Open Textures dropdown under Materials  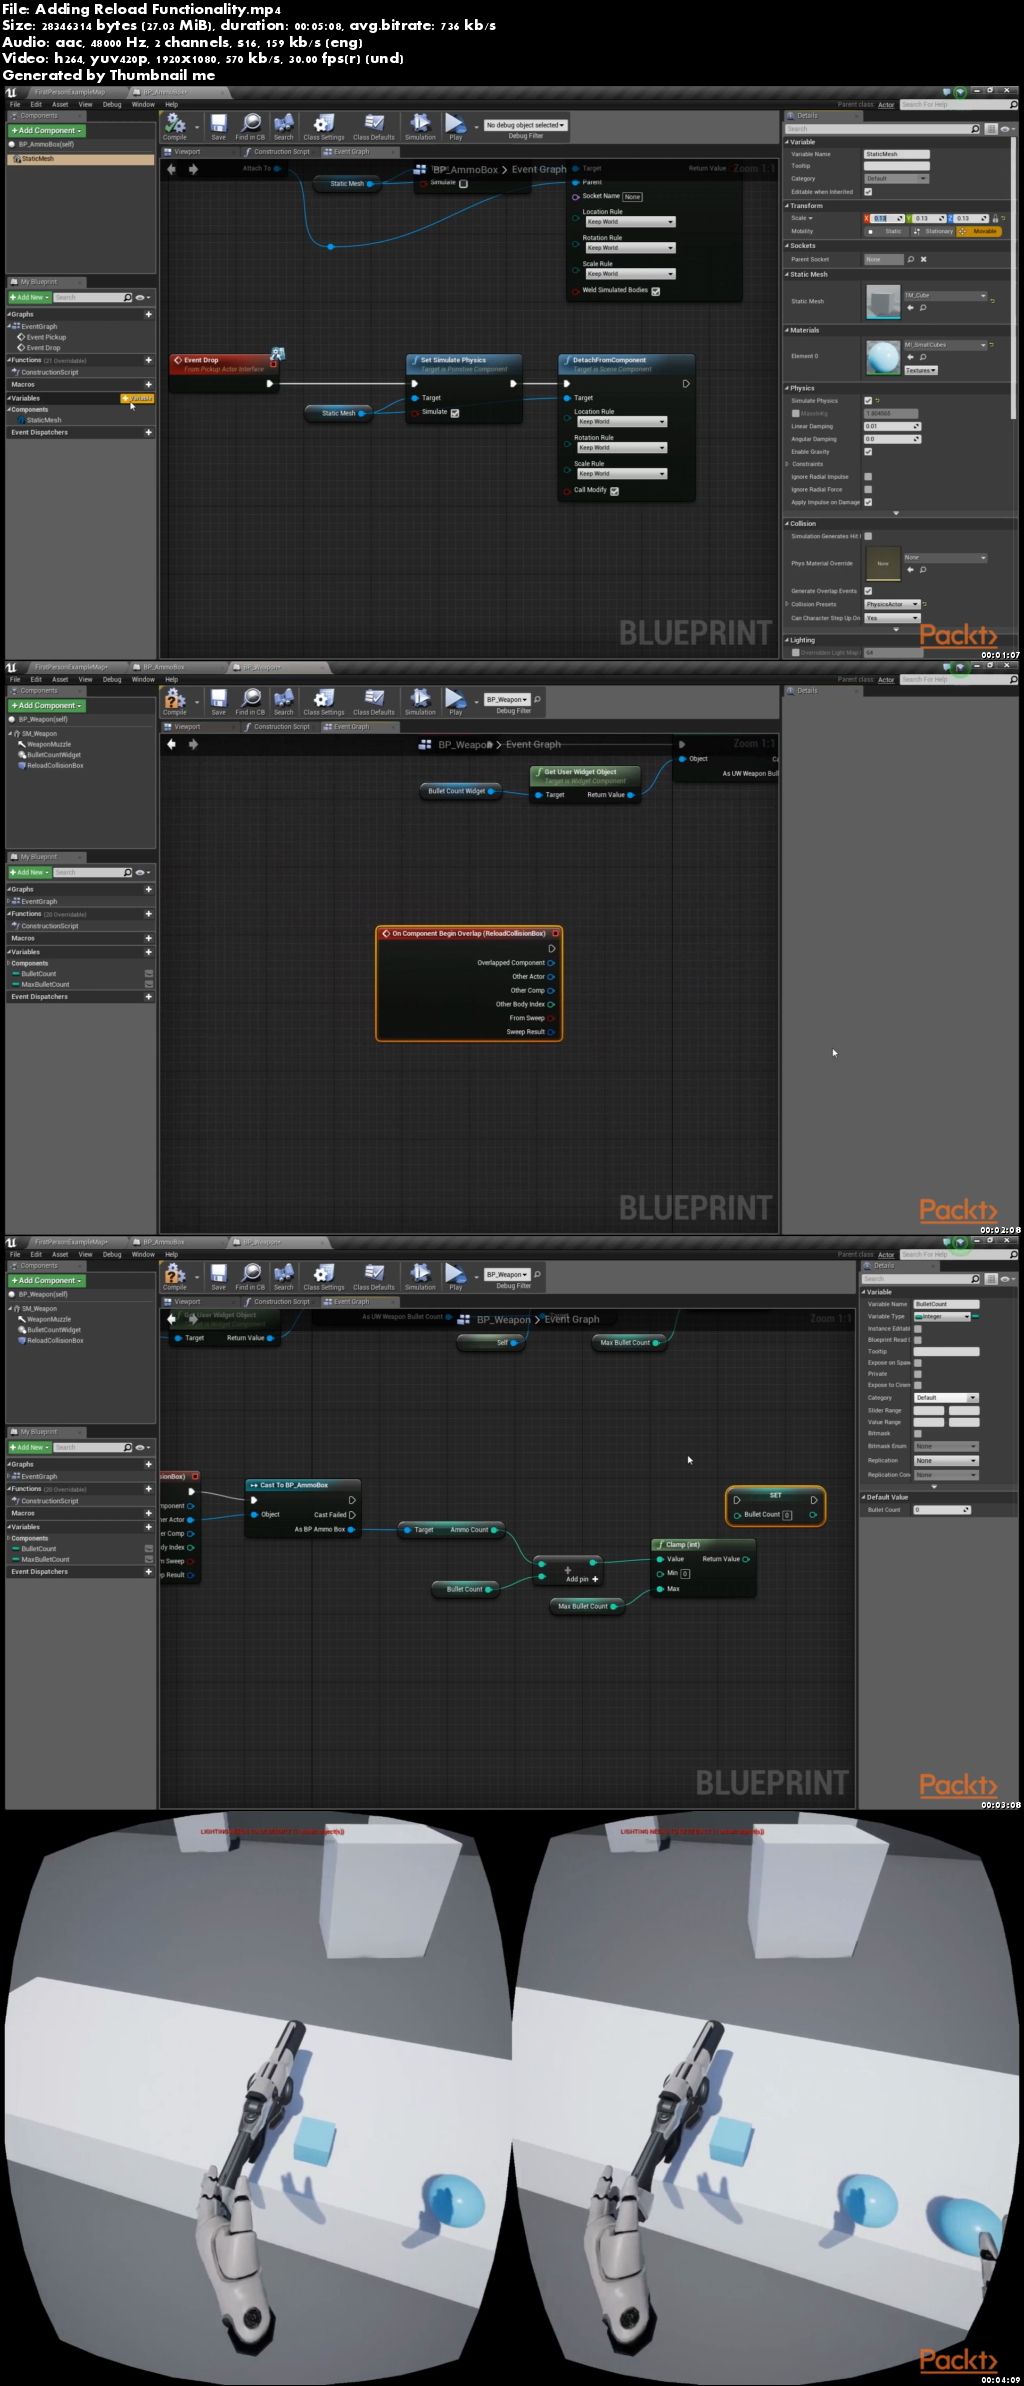click(921, 370)
